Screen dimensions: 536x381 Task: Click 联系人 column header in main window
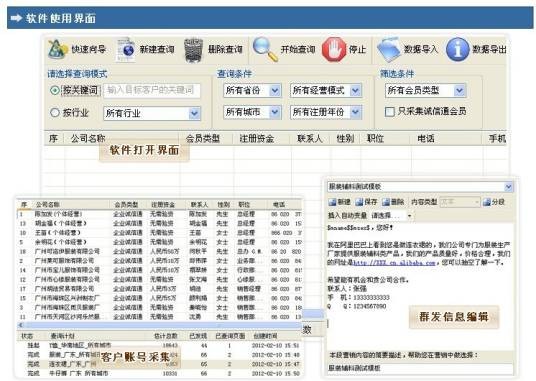309,138
